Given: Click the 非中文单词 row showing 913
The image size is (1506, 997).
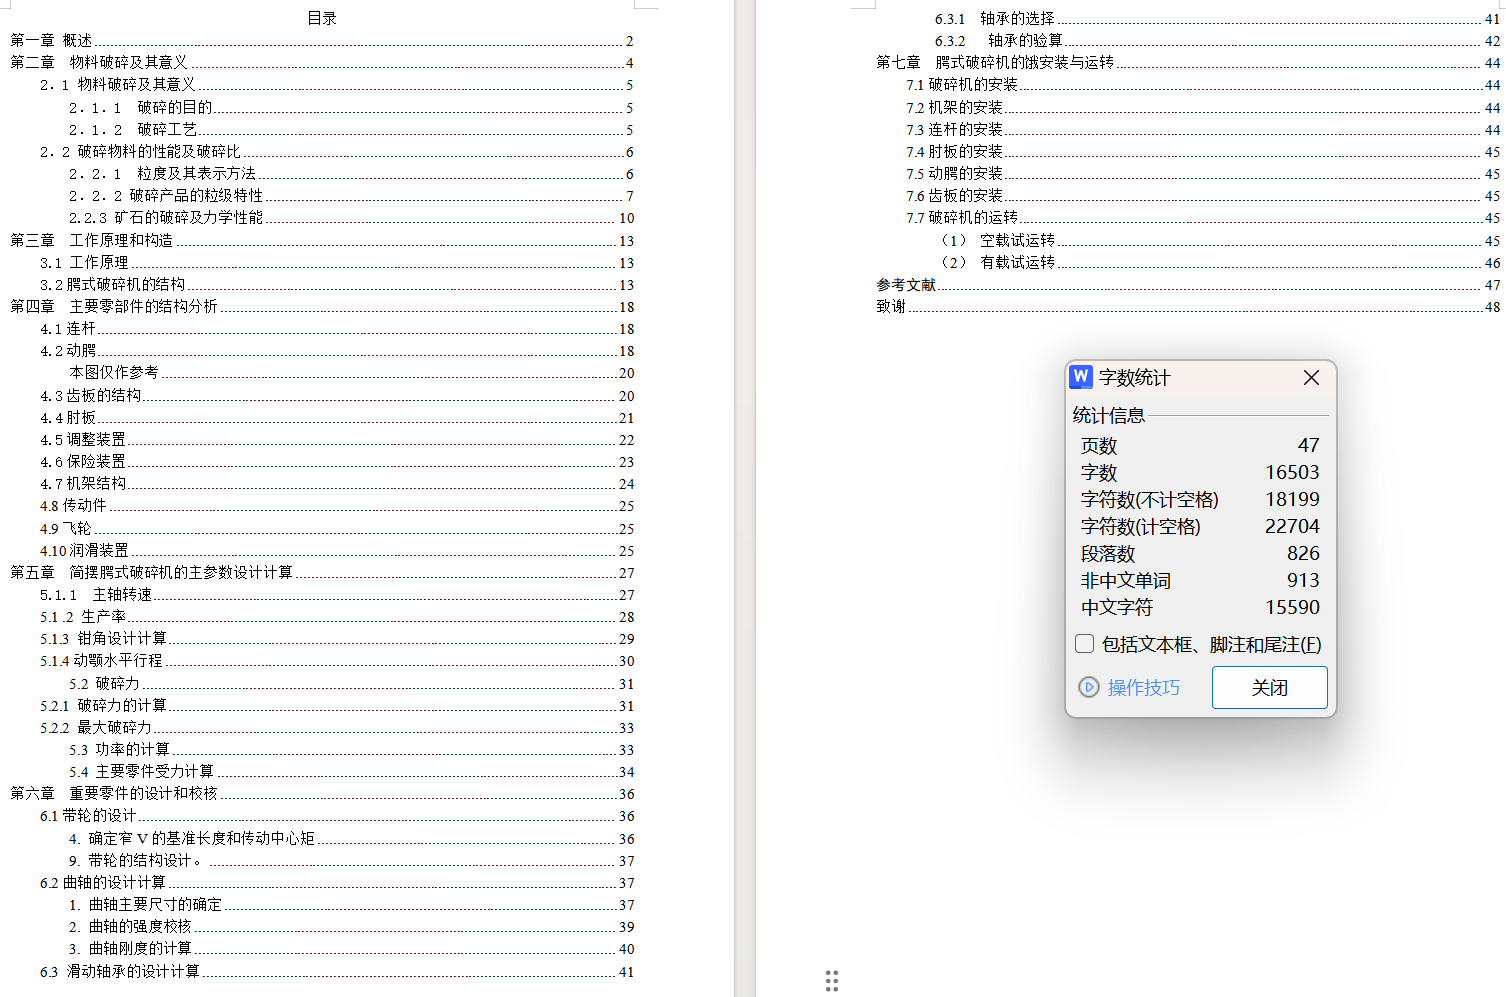Looking at the screenshot, I should pos(1200,580).
